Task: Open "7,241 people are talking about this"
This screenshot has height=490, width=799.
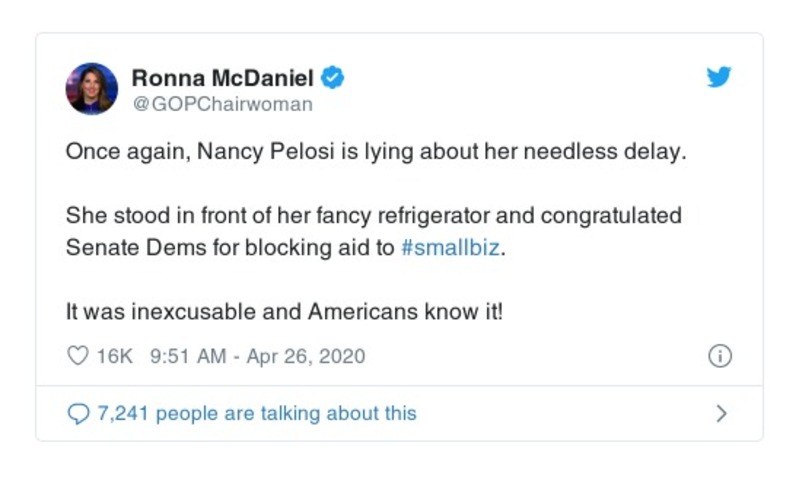Action: click(256, 413)
